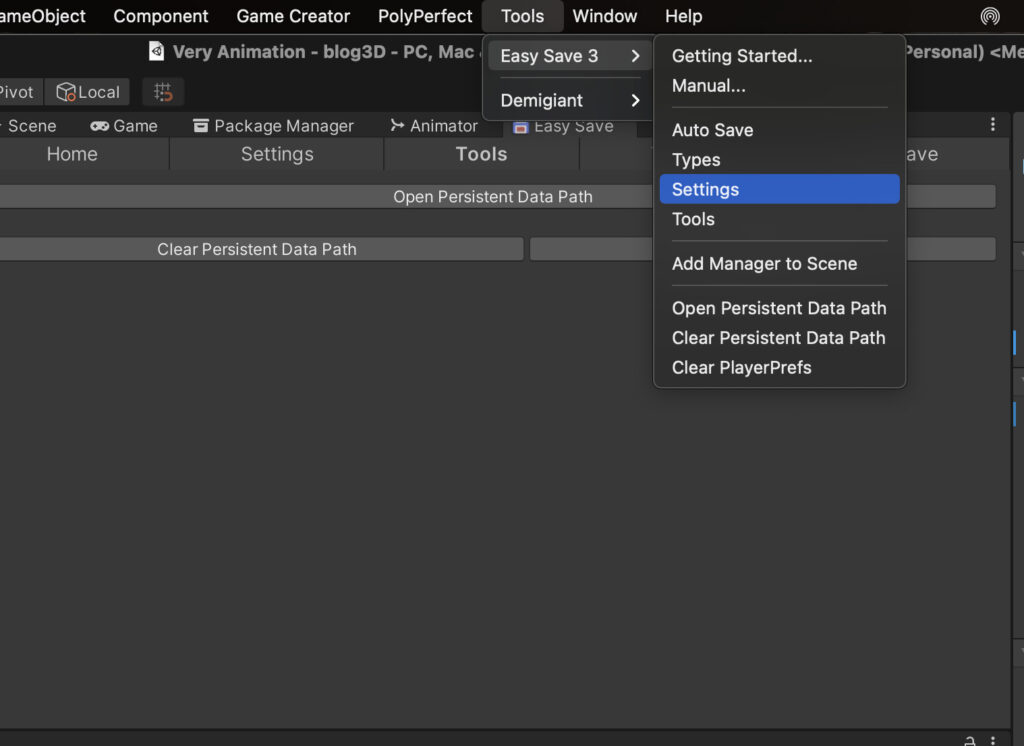
Task: Choose Clear PlayerPrefs from the submenu
Action: point(741,367)
